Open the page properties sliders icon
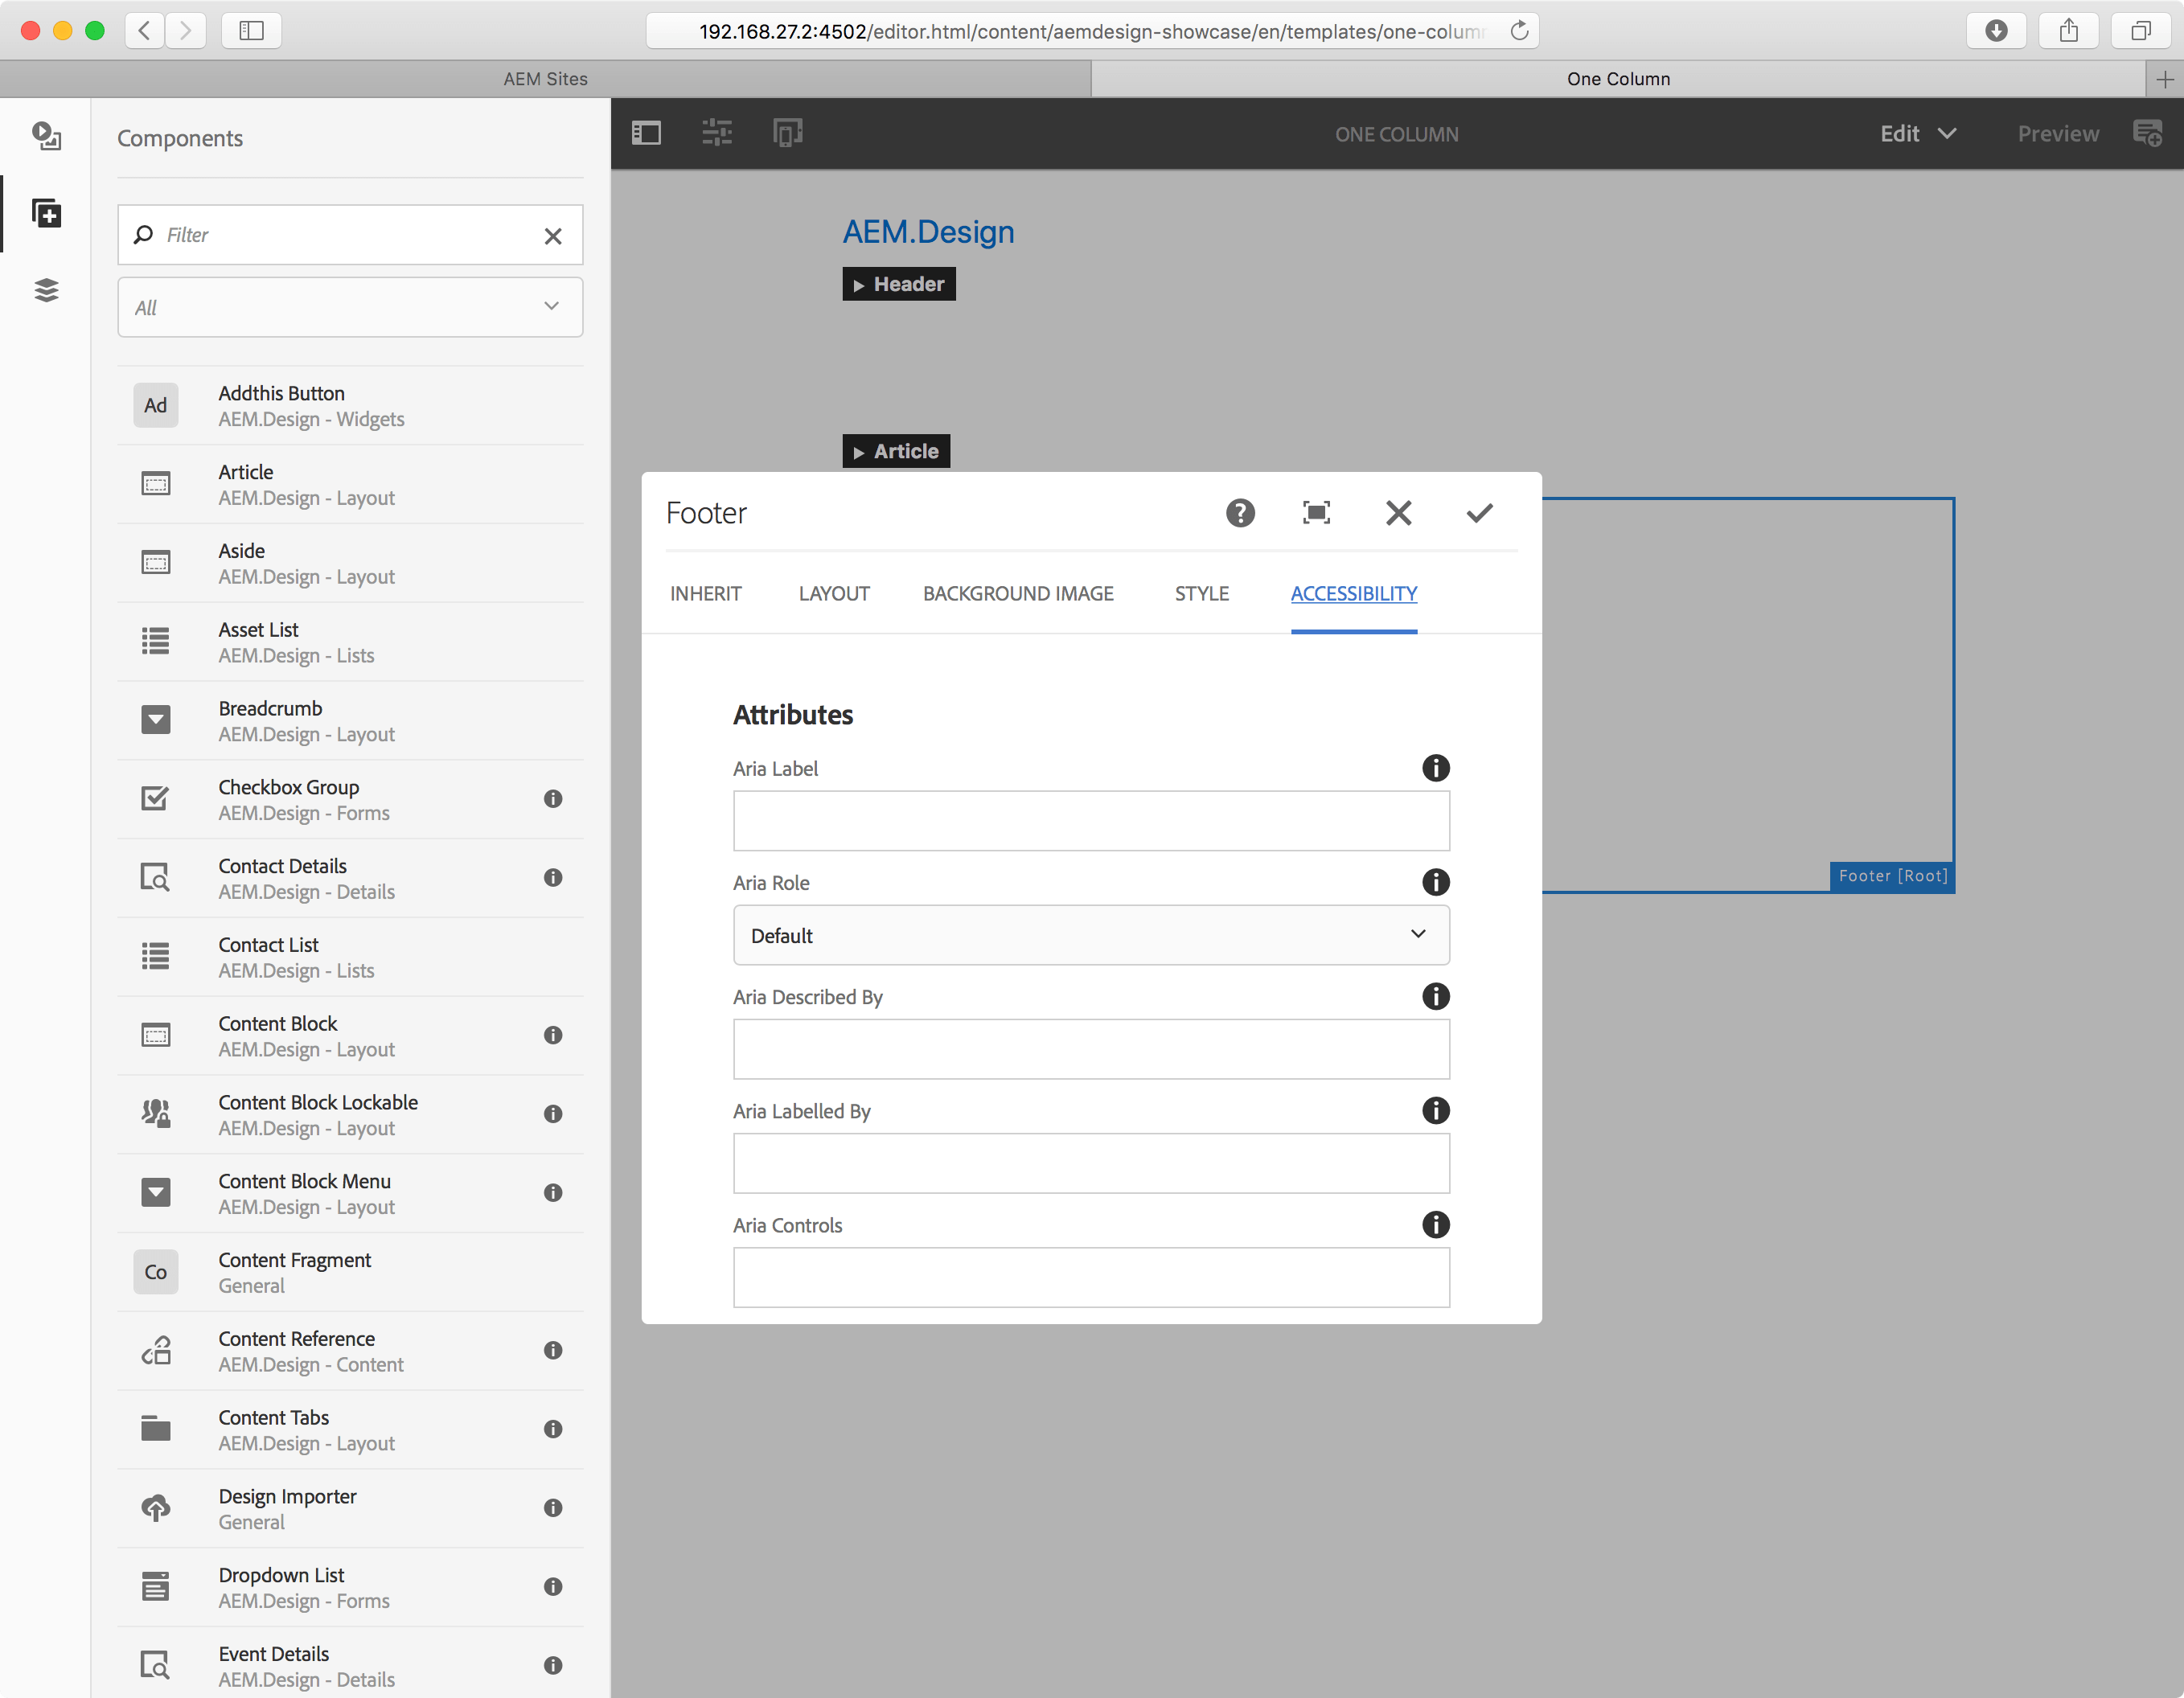The image size is (2184, 1698). pyautogui.click(x=716, y=132)
